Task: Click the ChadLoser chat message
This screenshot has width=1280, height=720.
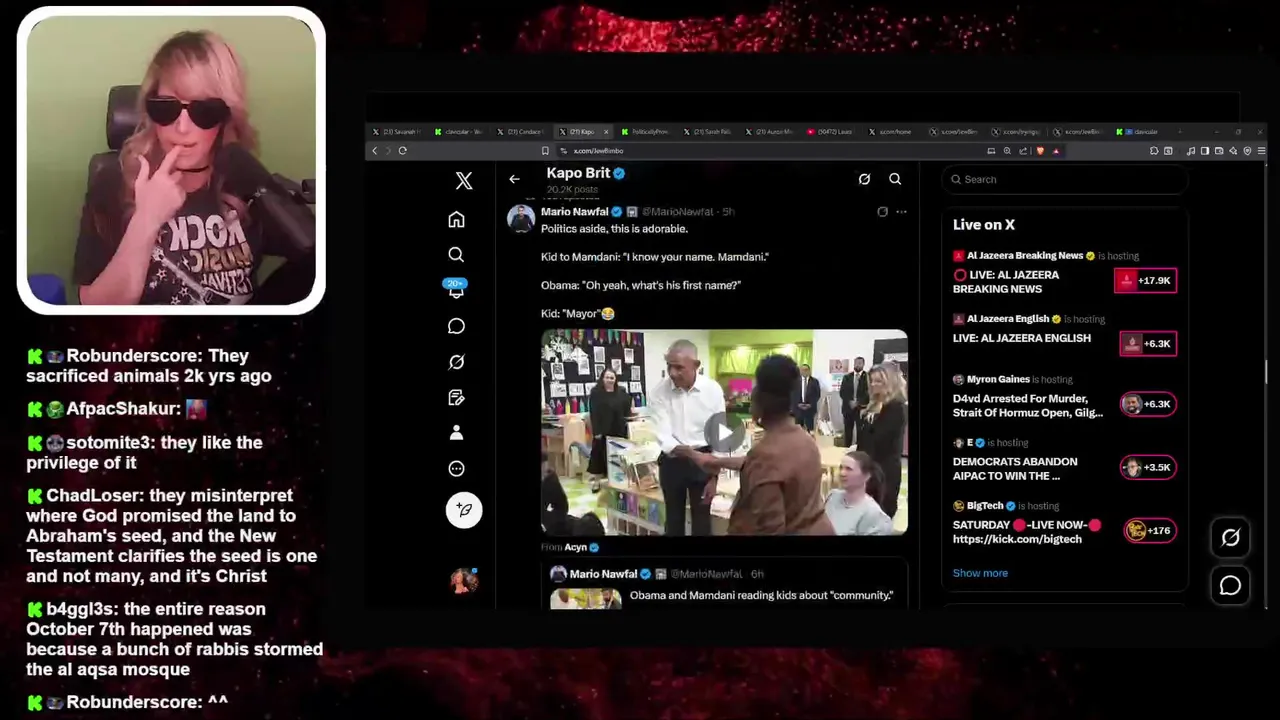Action: pyautogui.click(x=172, y=536)
